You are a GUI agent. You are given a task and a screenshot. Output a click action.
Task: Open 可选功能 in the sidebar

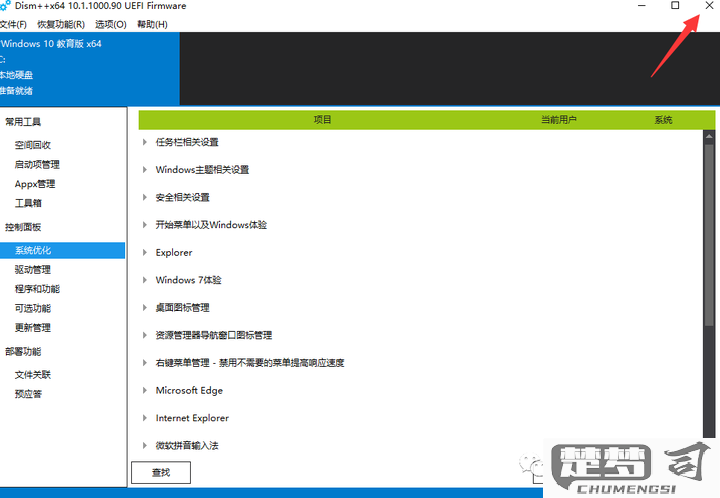[x=33, y=308]
